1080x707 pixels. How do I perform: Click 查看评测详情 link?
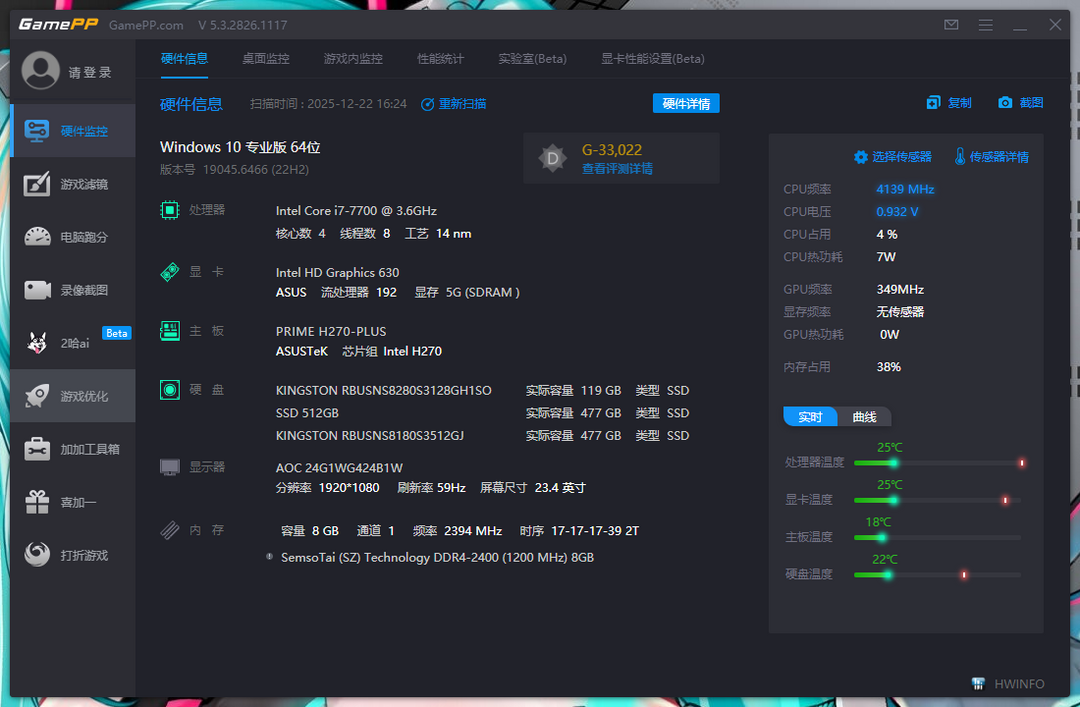click(617, 169)
